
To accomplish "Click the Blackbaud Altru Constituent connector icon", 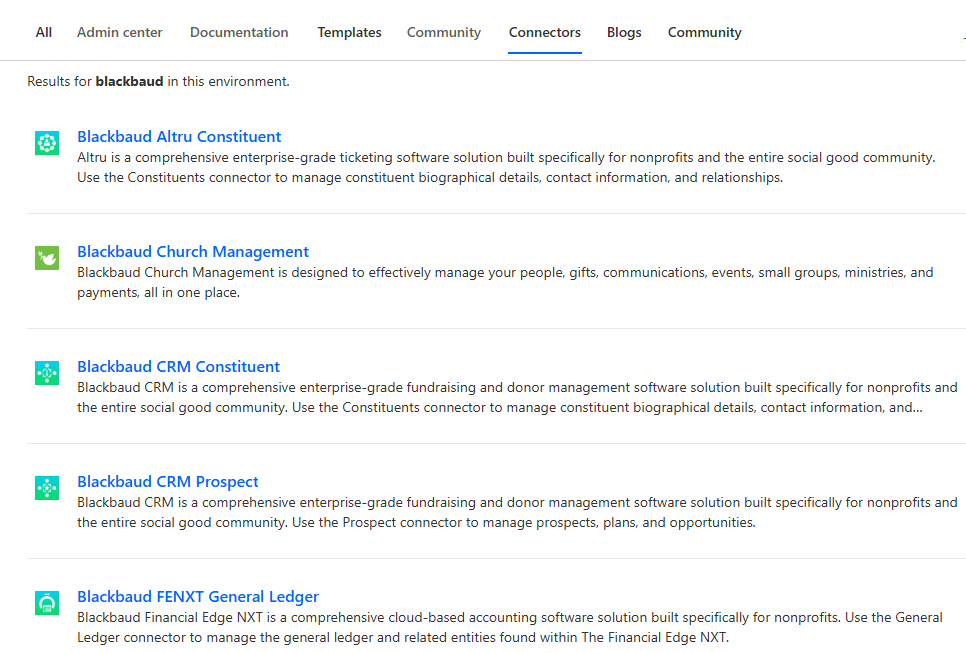I will coord(47,143).
